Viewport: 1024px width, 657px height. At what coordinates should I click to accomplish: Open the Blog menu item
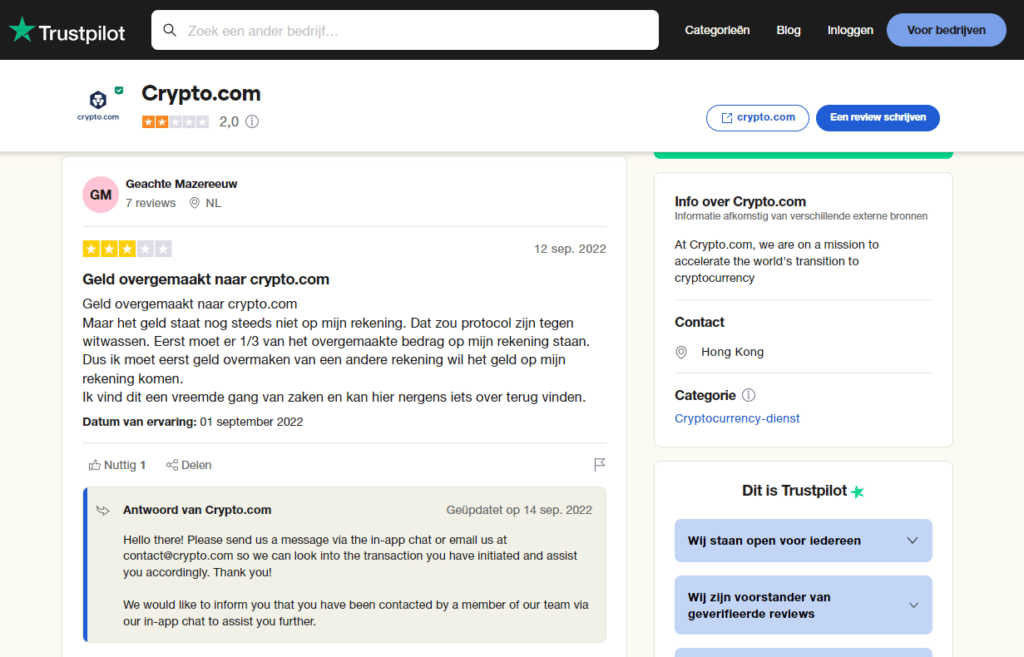788,30
